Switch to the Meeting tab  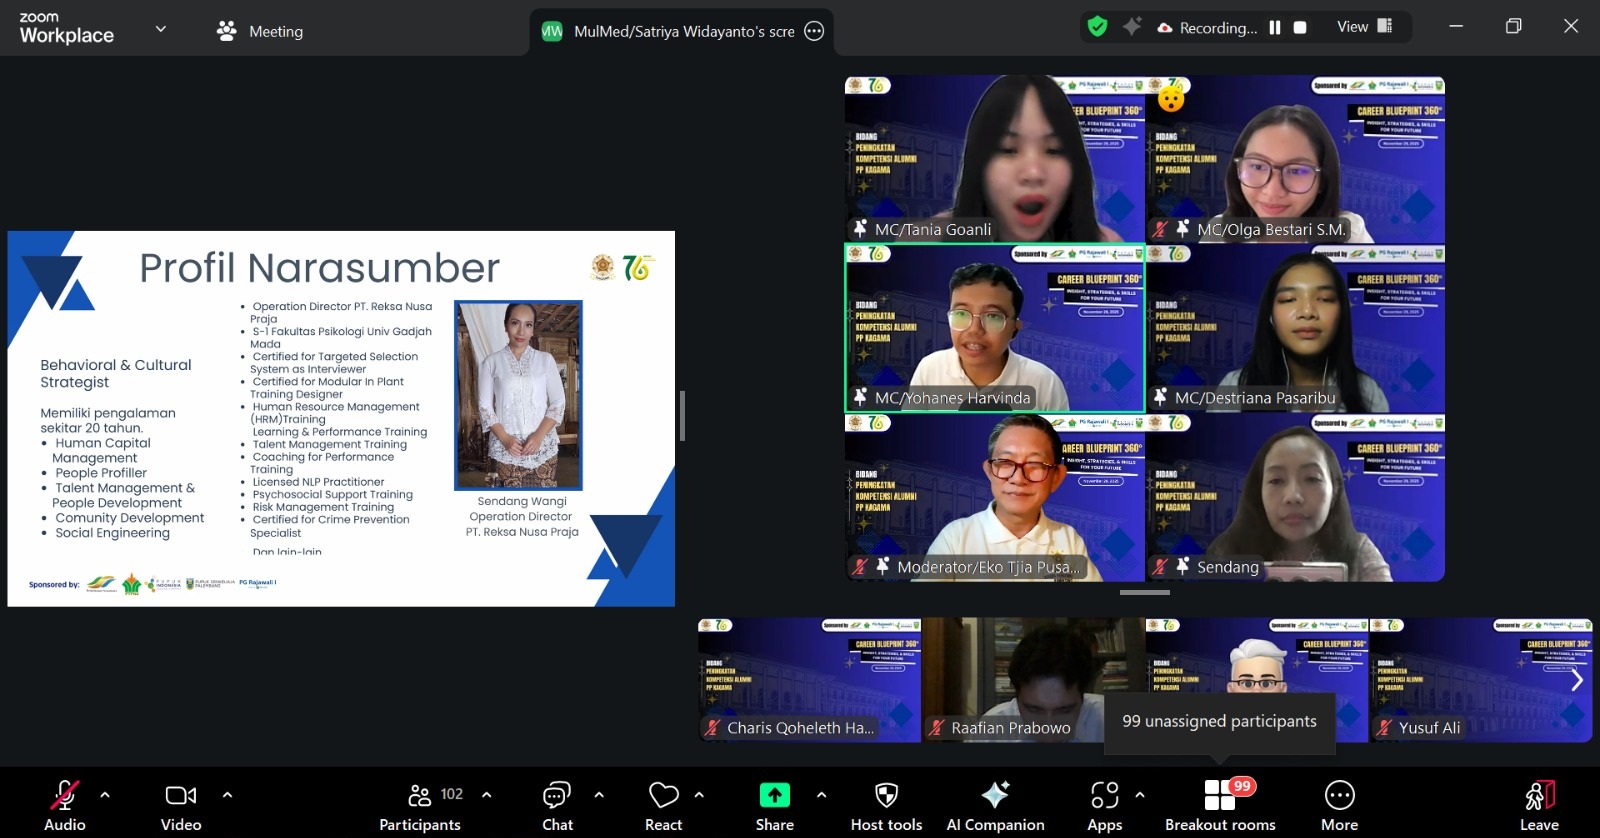260,31
